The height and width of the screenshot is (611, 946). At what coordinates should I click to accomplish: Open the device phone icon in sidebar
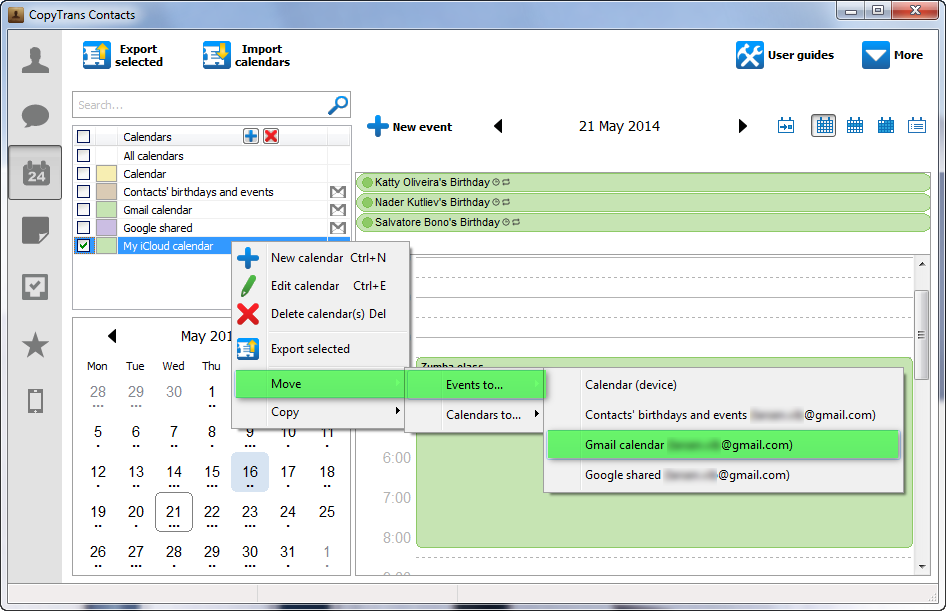(x=35, y=401)
